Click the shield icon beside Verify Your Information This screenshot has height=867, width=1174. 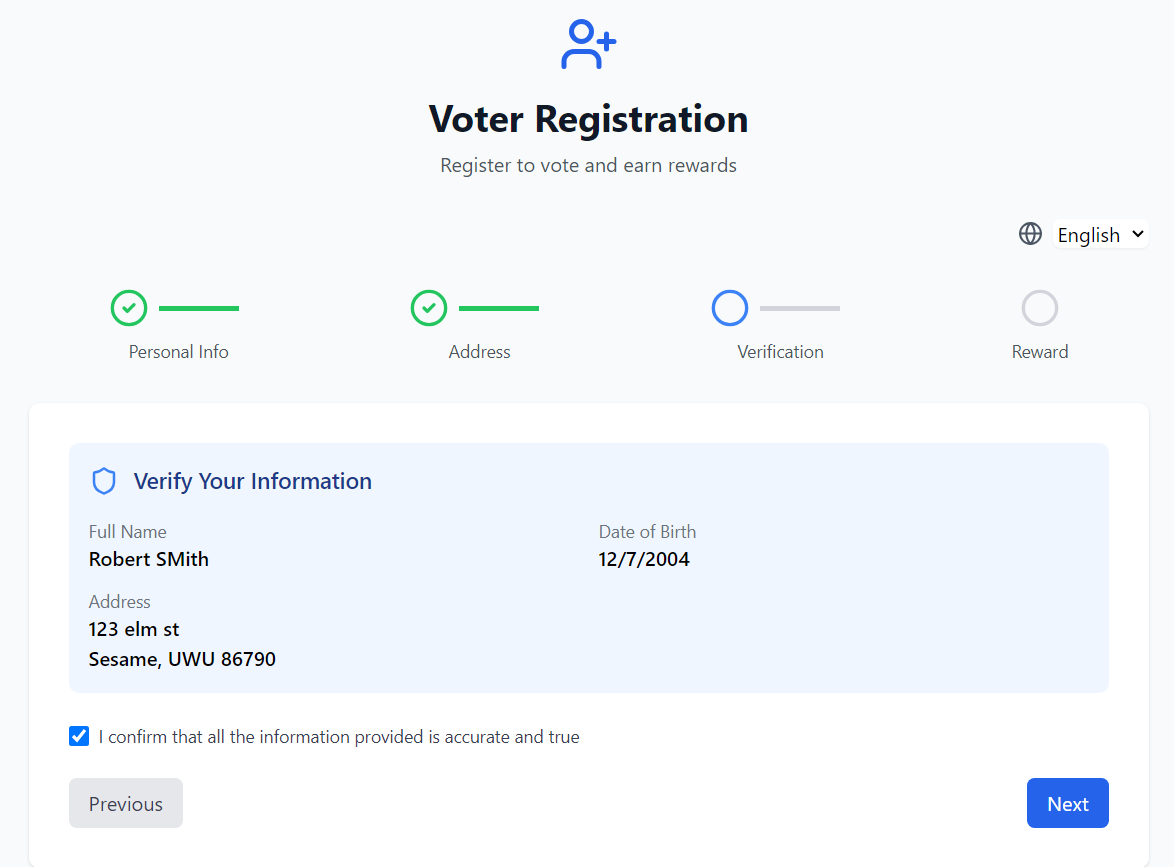click(x=104, y=481)
